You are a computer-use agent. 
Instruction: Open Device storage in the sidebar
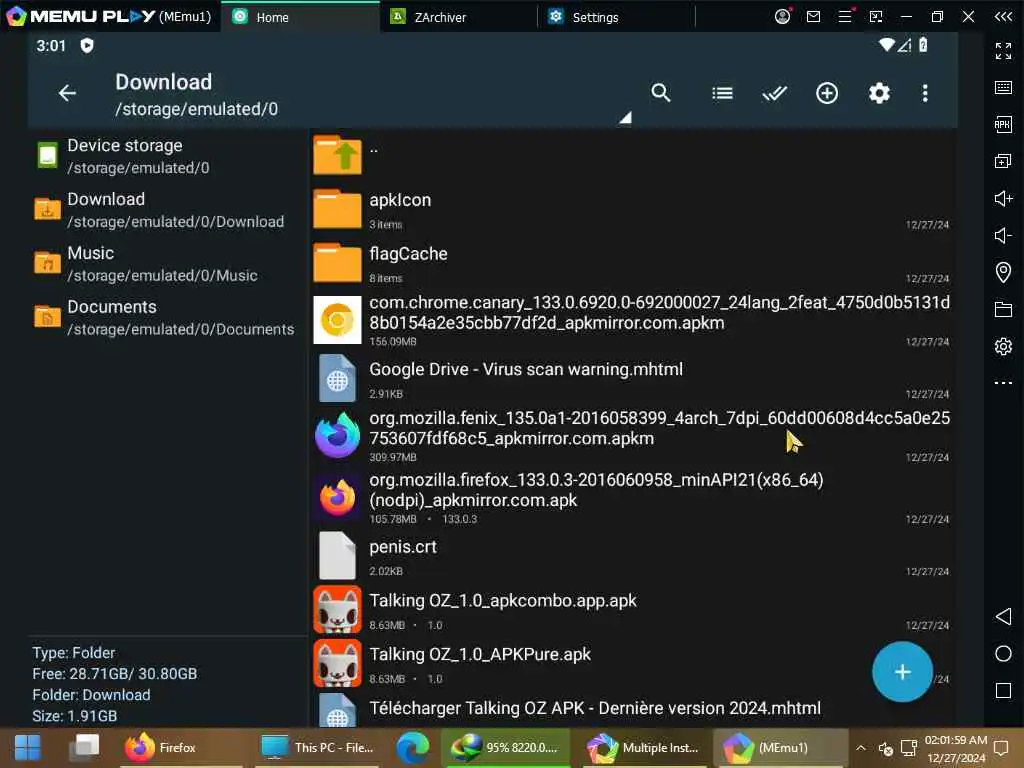(167, 156)
